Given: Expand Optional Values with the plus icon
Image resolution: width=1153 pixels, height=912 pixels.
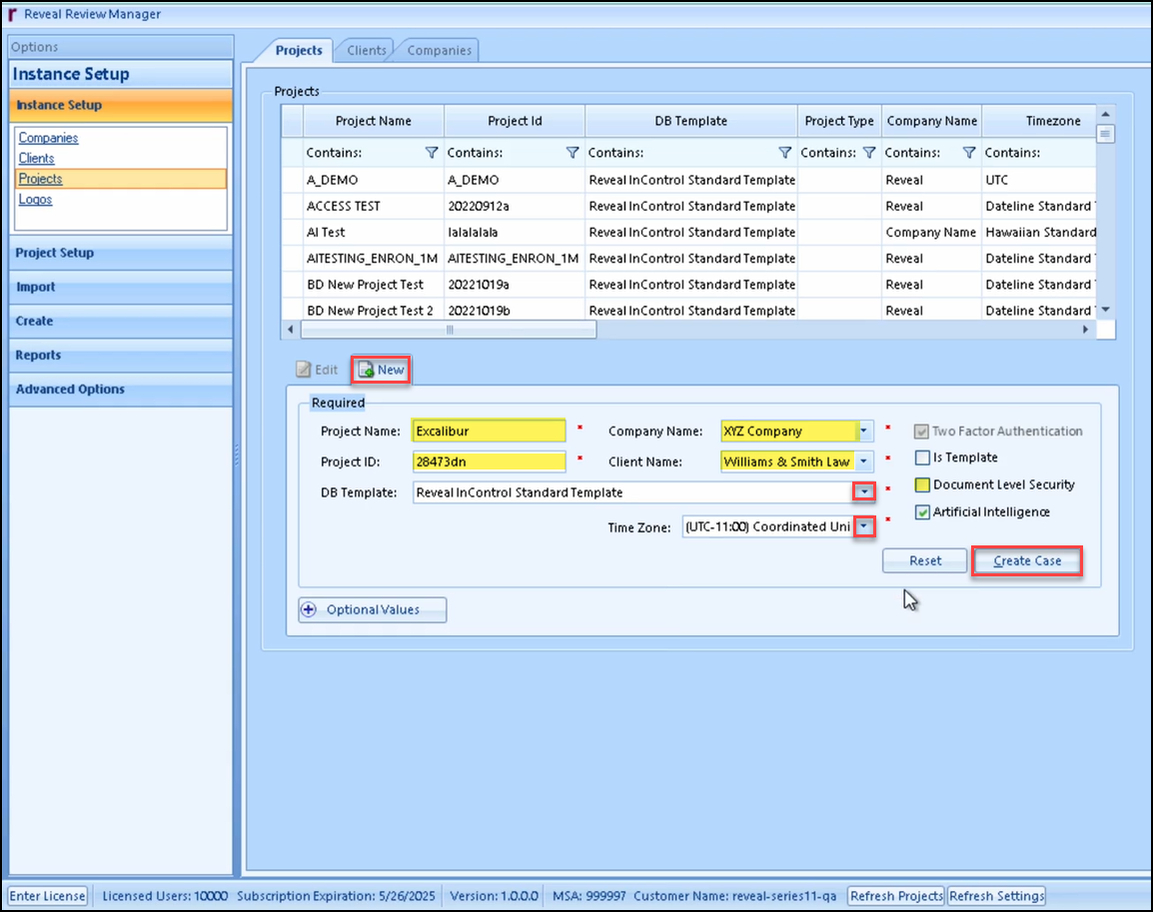Looking at the screenshot, I should click(308, 610).
